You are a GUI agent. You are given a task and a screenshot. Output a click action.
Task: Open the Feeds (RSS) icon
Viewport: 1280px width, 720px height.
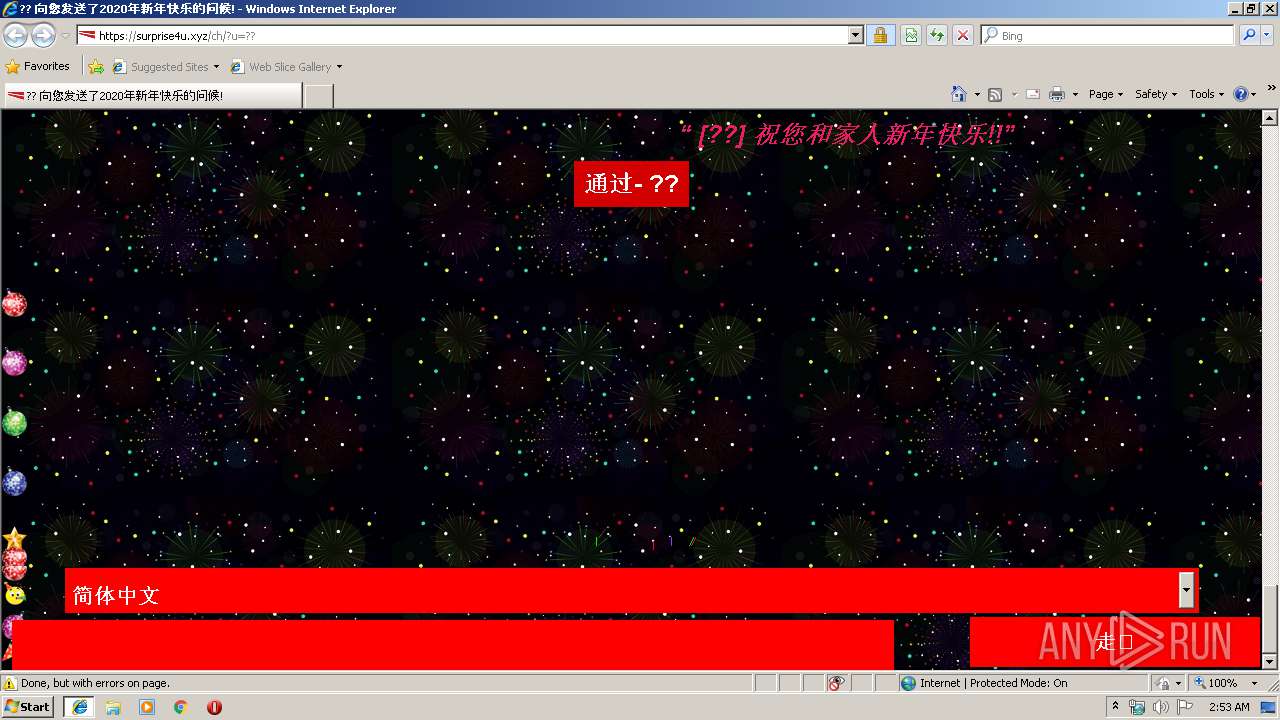(x=995, y=94)
